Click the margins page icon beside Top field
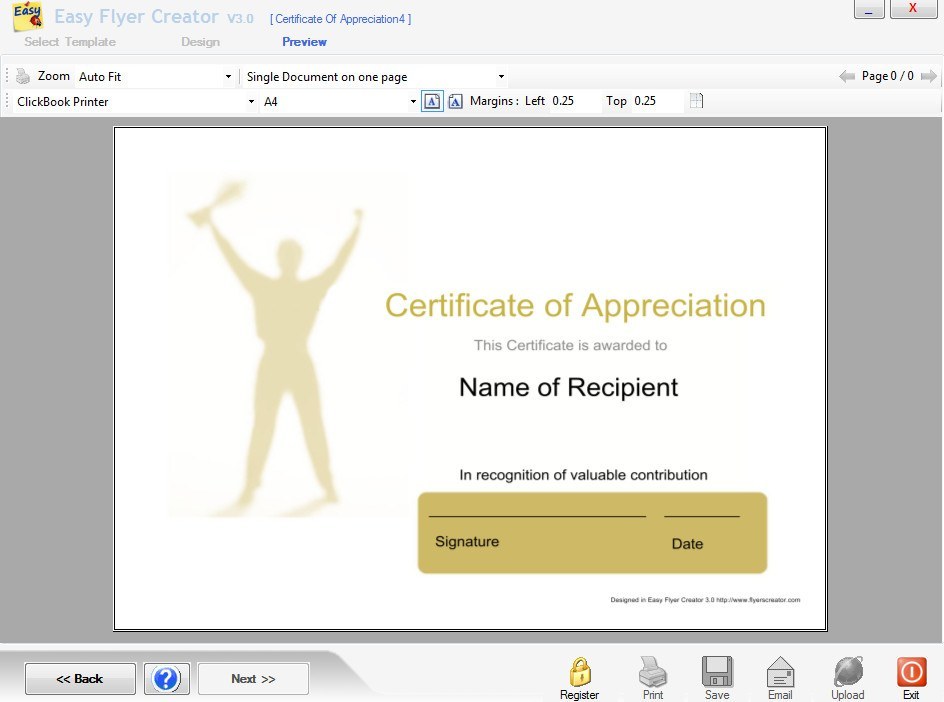 [697, 101]
